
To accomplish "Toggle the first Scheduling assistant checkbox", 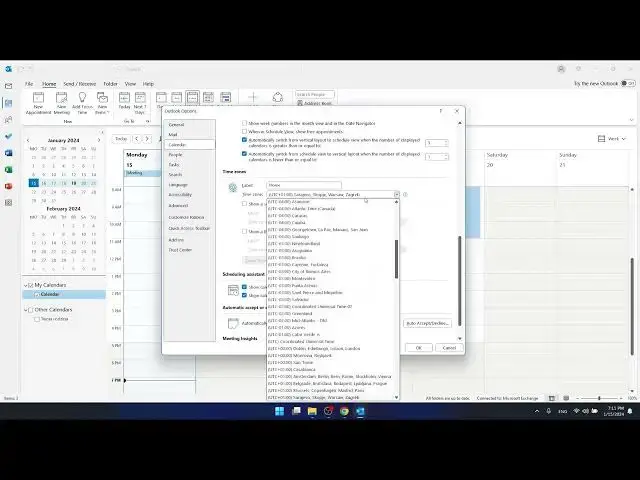I will click(244, 287).
